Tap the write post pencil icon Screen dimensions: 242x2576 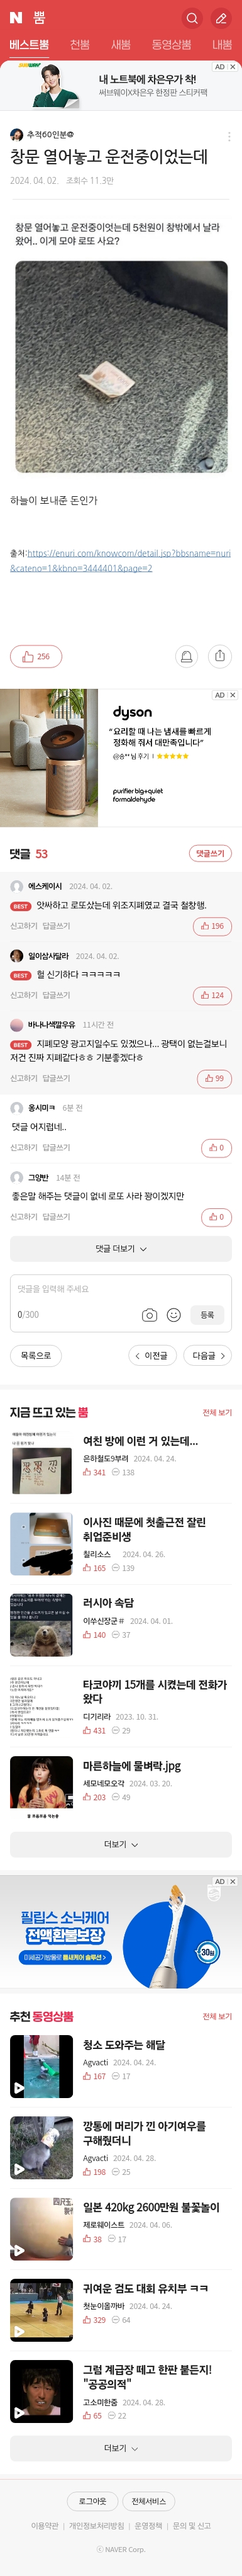coord(221,18)
